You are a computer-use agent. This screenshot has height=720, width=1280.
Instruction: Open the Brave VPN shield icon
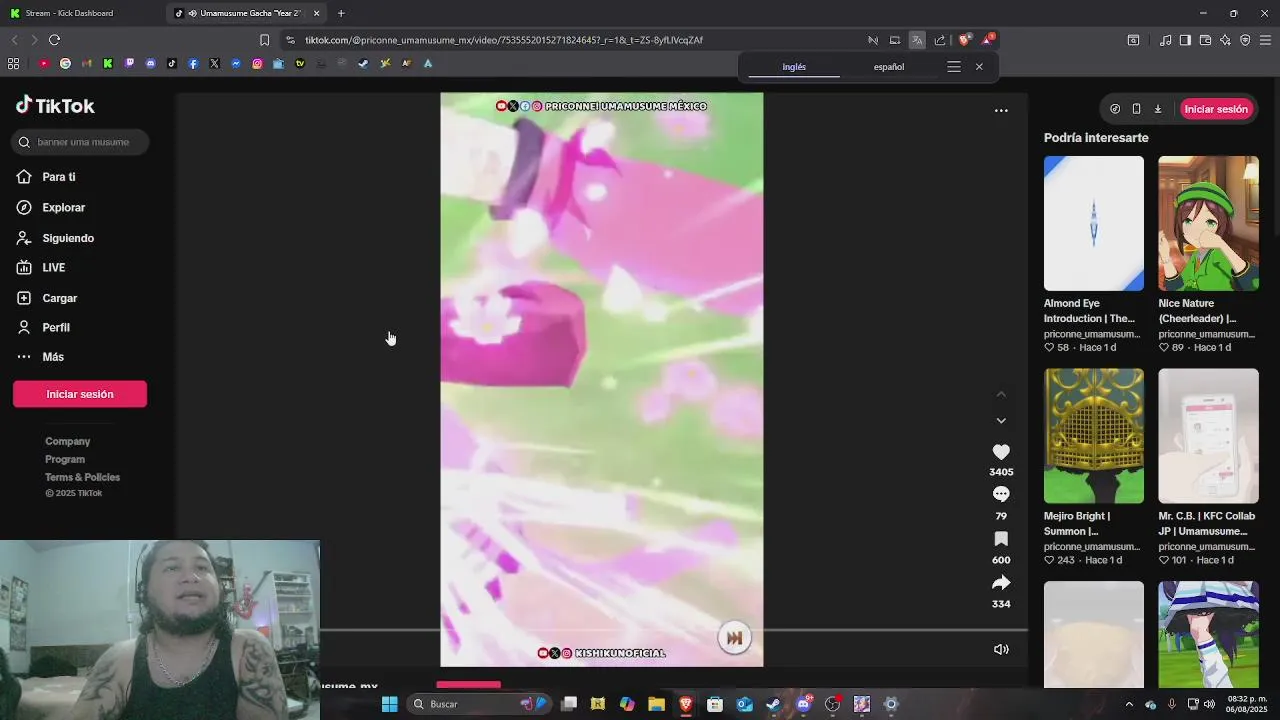1245,40
